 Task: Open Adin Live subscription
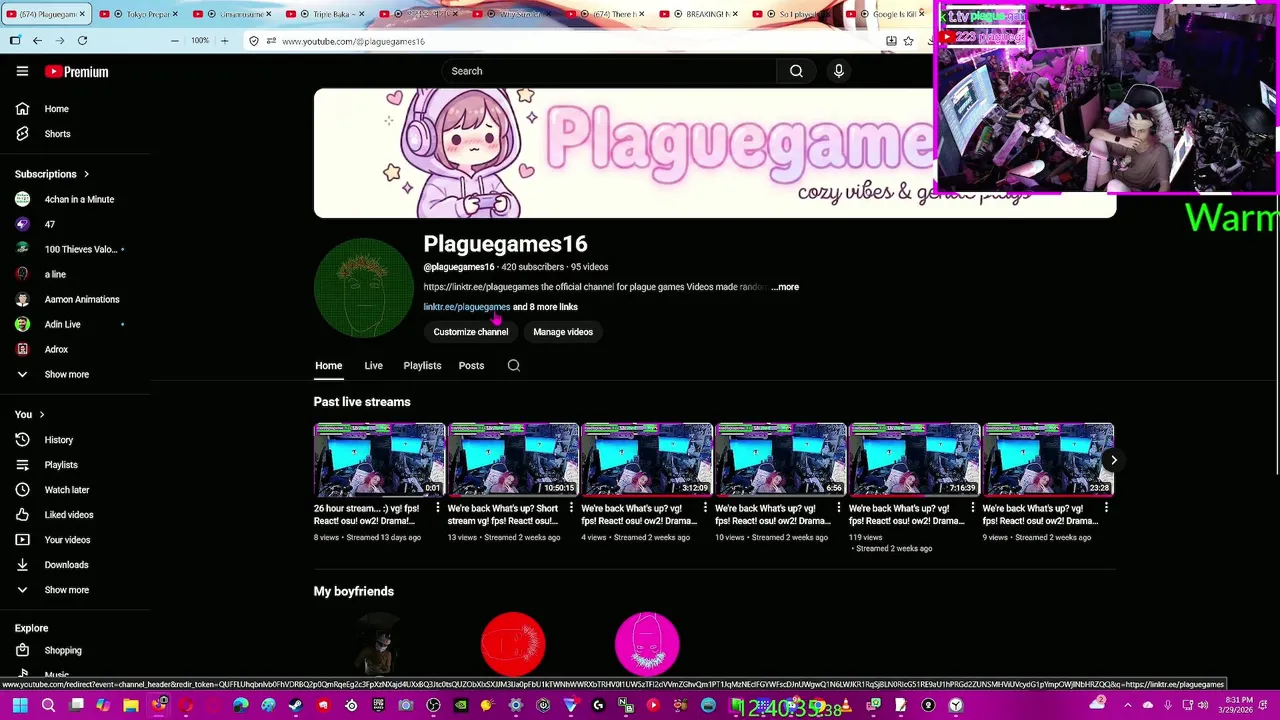62,324
